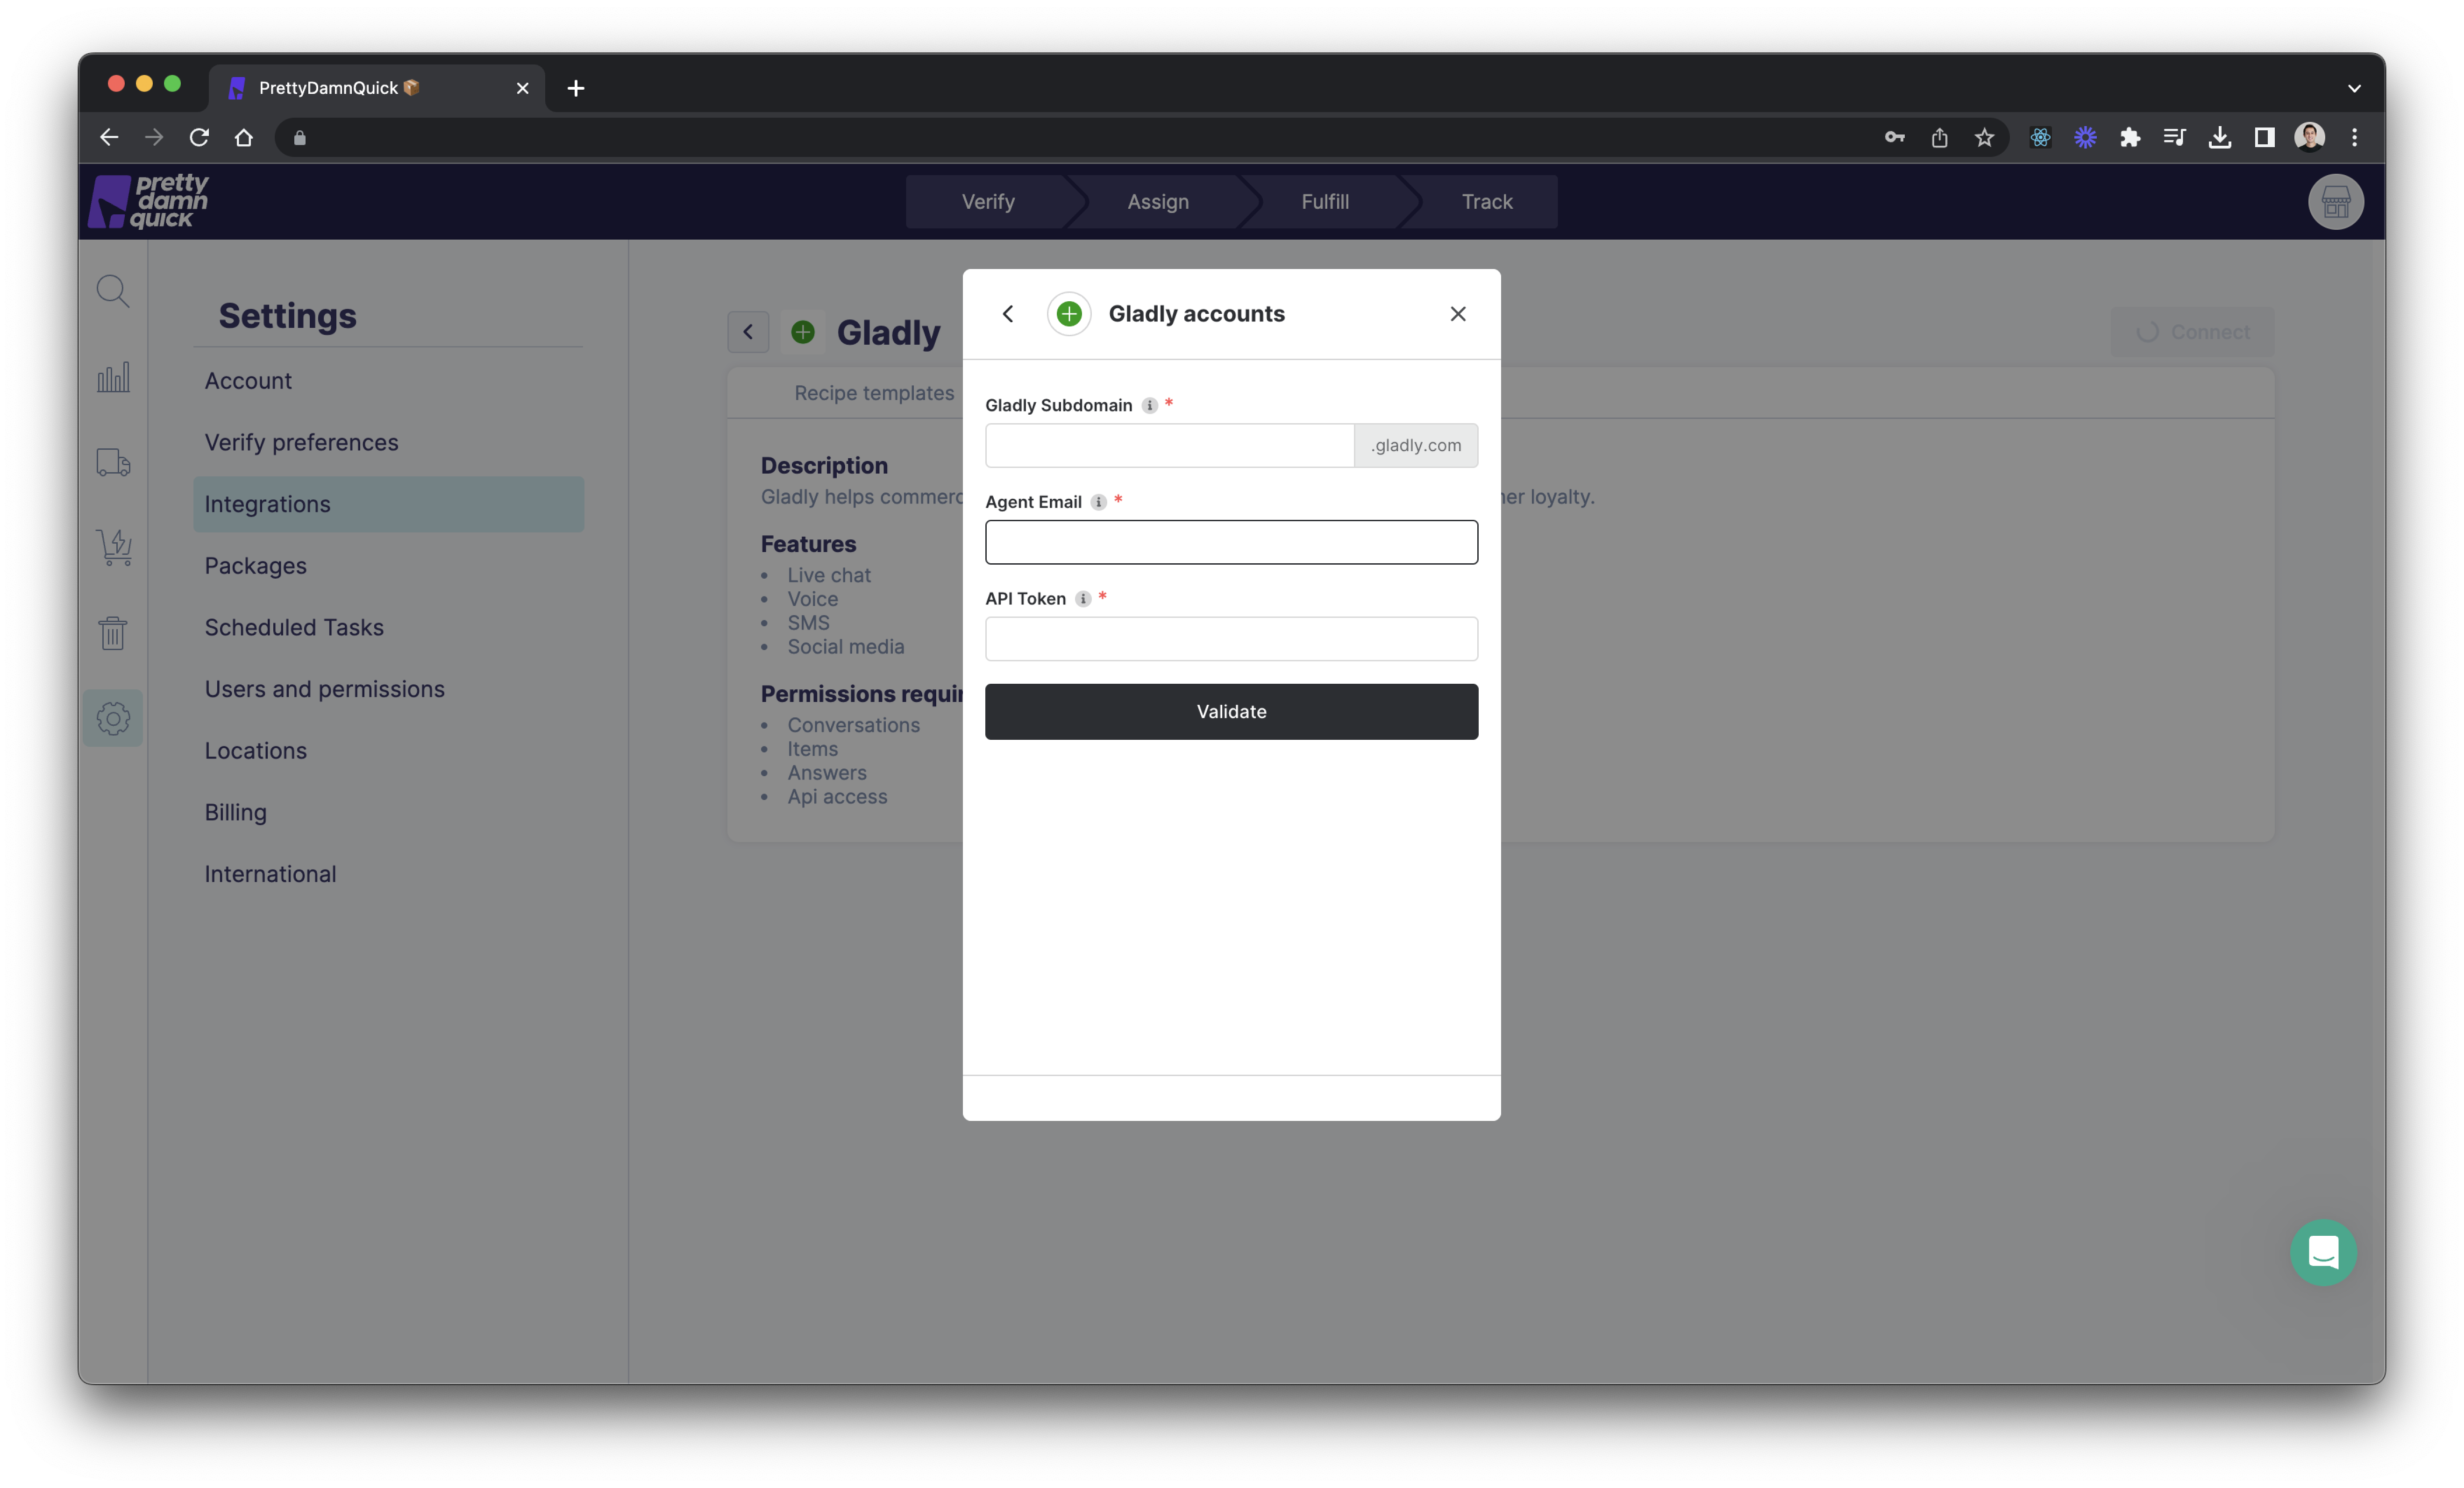The width and height of the screenshot is (2464, 1488).
Task: Click the search magnifier sidebar icon
Action: (112, 291)
